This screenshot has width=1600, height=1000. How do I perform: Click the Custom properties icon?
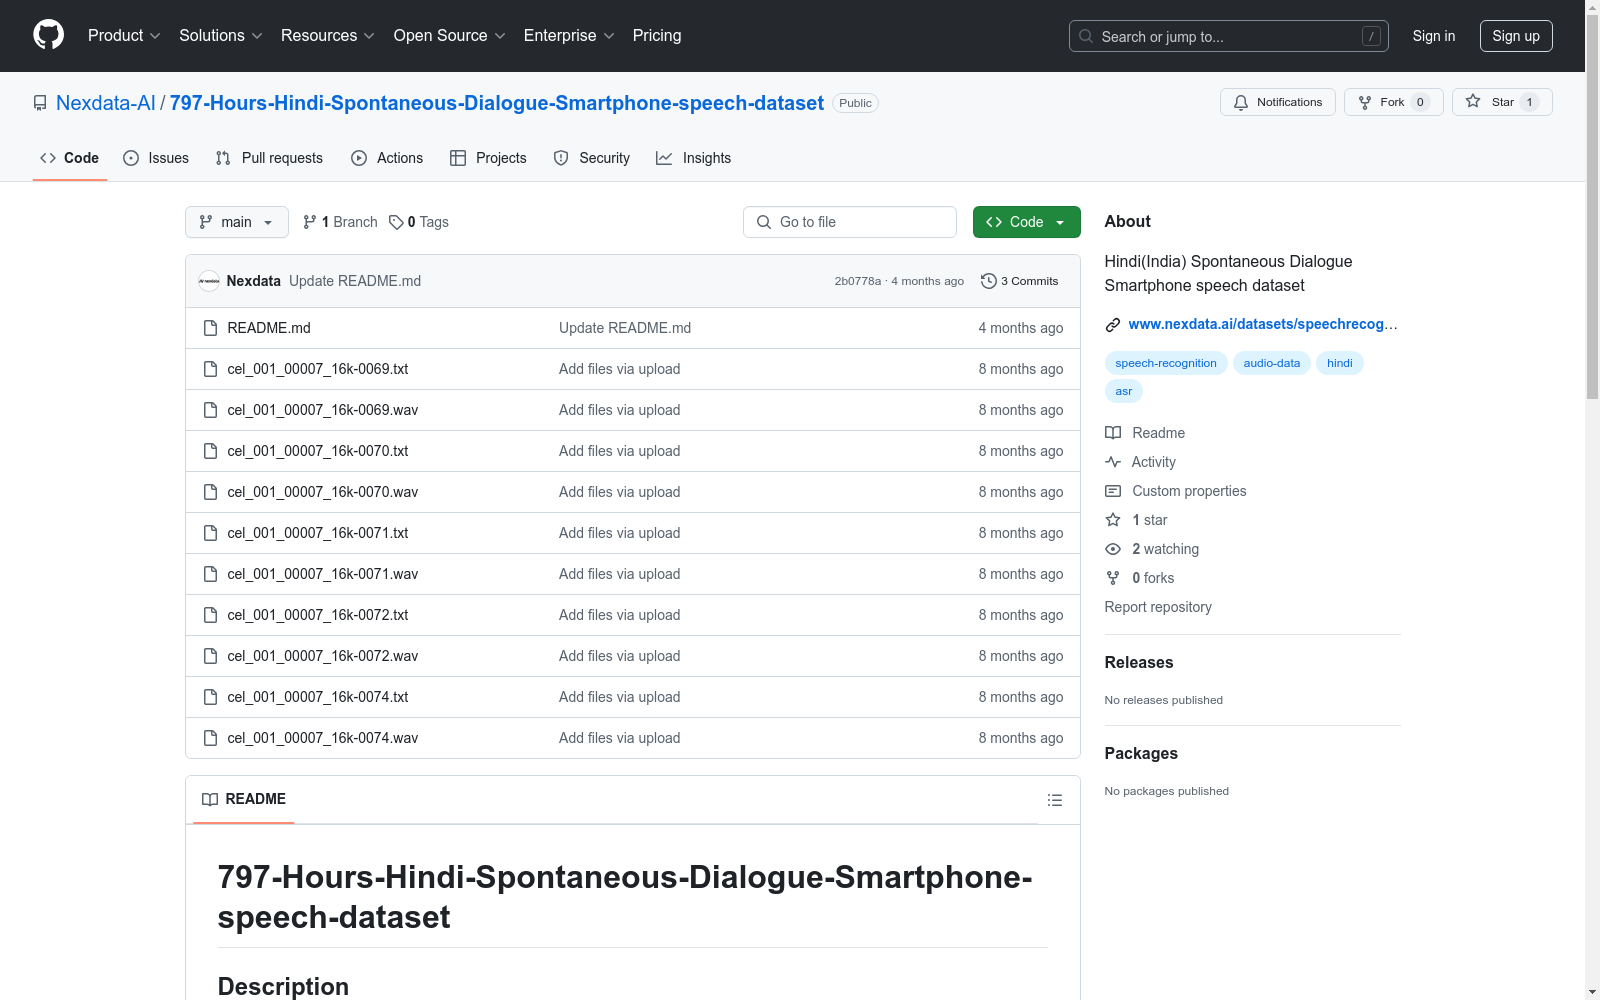tap(1113, 491)
